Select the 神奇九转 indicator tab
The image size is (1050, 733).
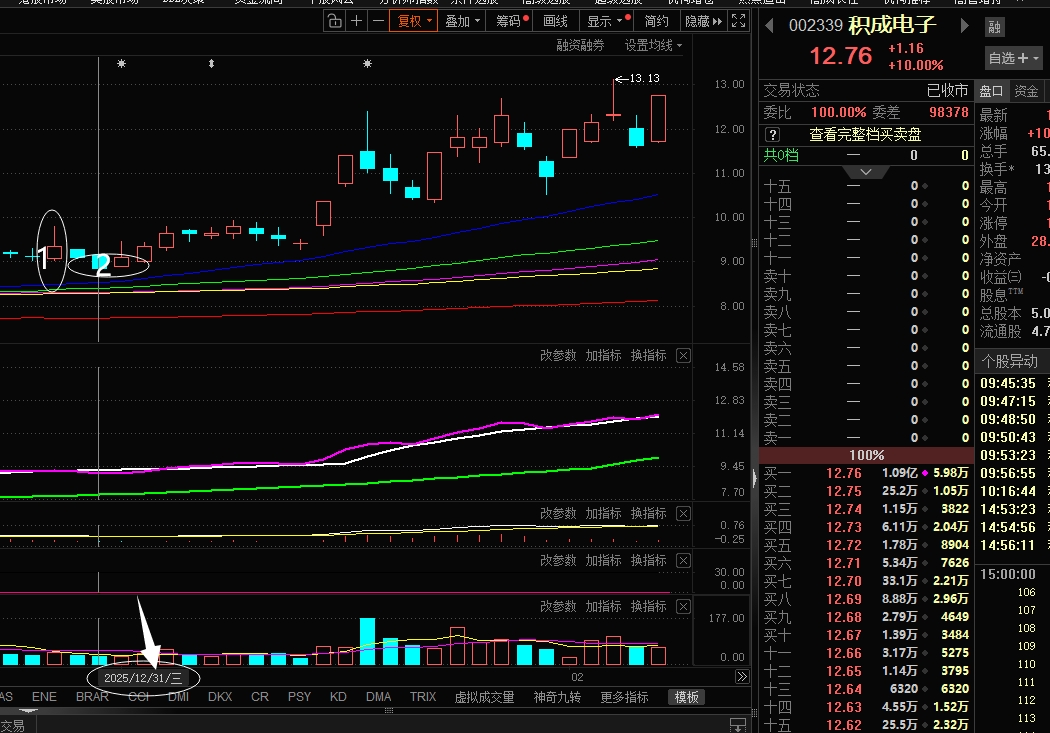557,698
